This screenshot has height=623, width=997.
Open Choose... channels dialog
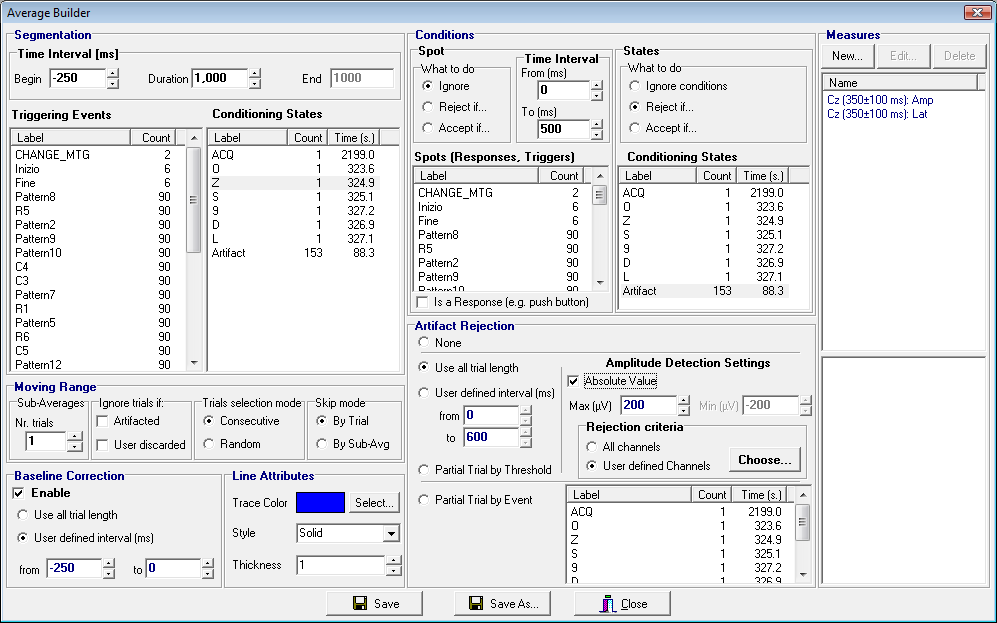coord(764,460)
